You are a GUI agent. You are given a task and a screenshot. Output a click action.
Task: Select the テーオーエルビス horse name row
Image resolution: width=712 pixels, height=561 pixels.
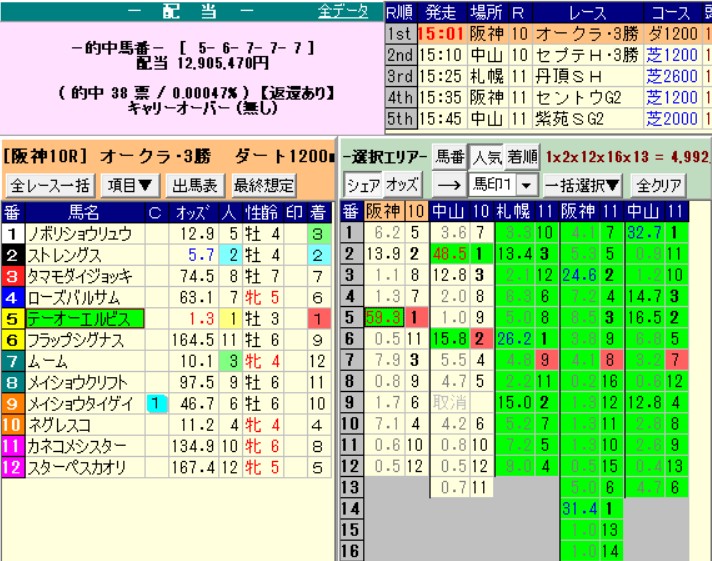tap(84, 319)
